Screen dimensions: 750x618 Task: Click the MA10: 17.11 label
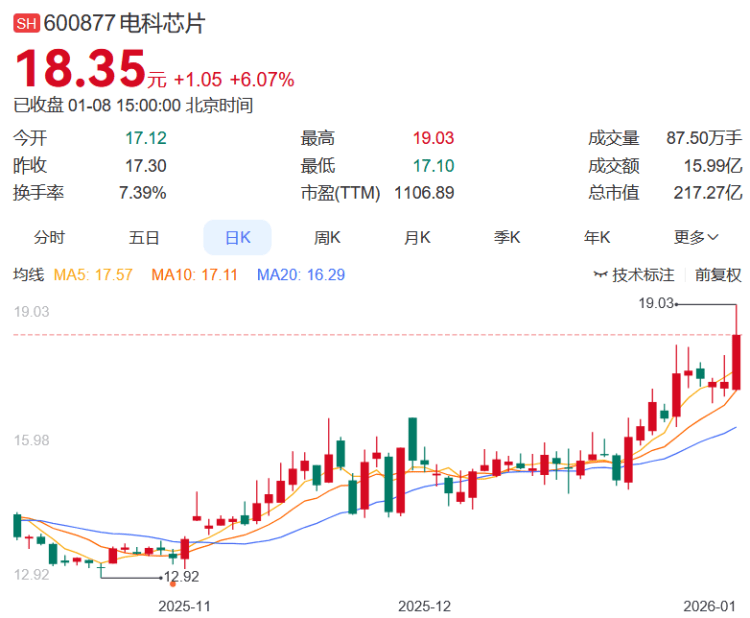[x=194, y=275]
